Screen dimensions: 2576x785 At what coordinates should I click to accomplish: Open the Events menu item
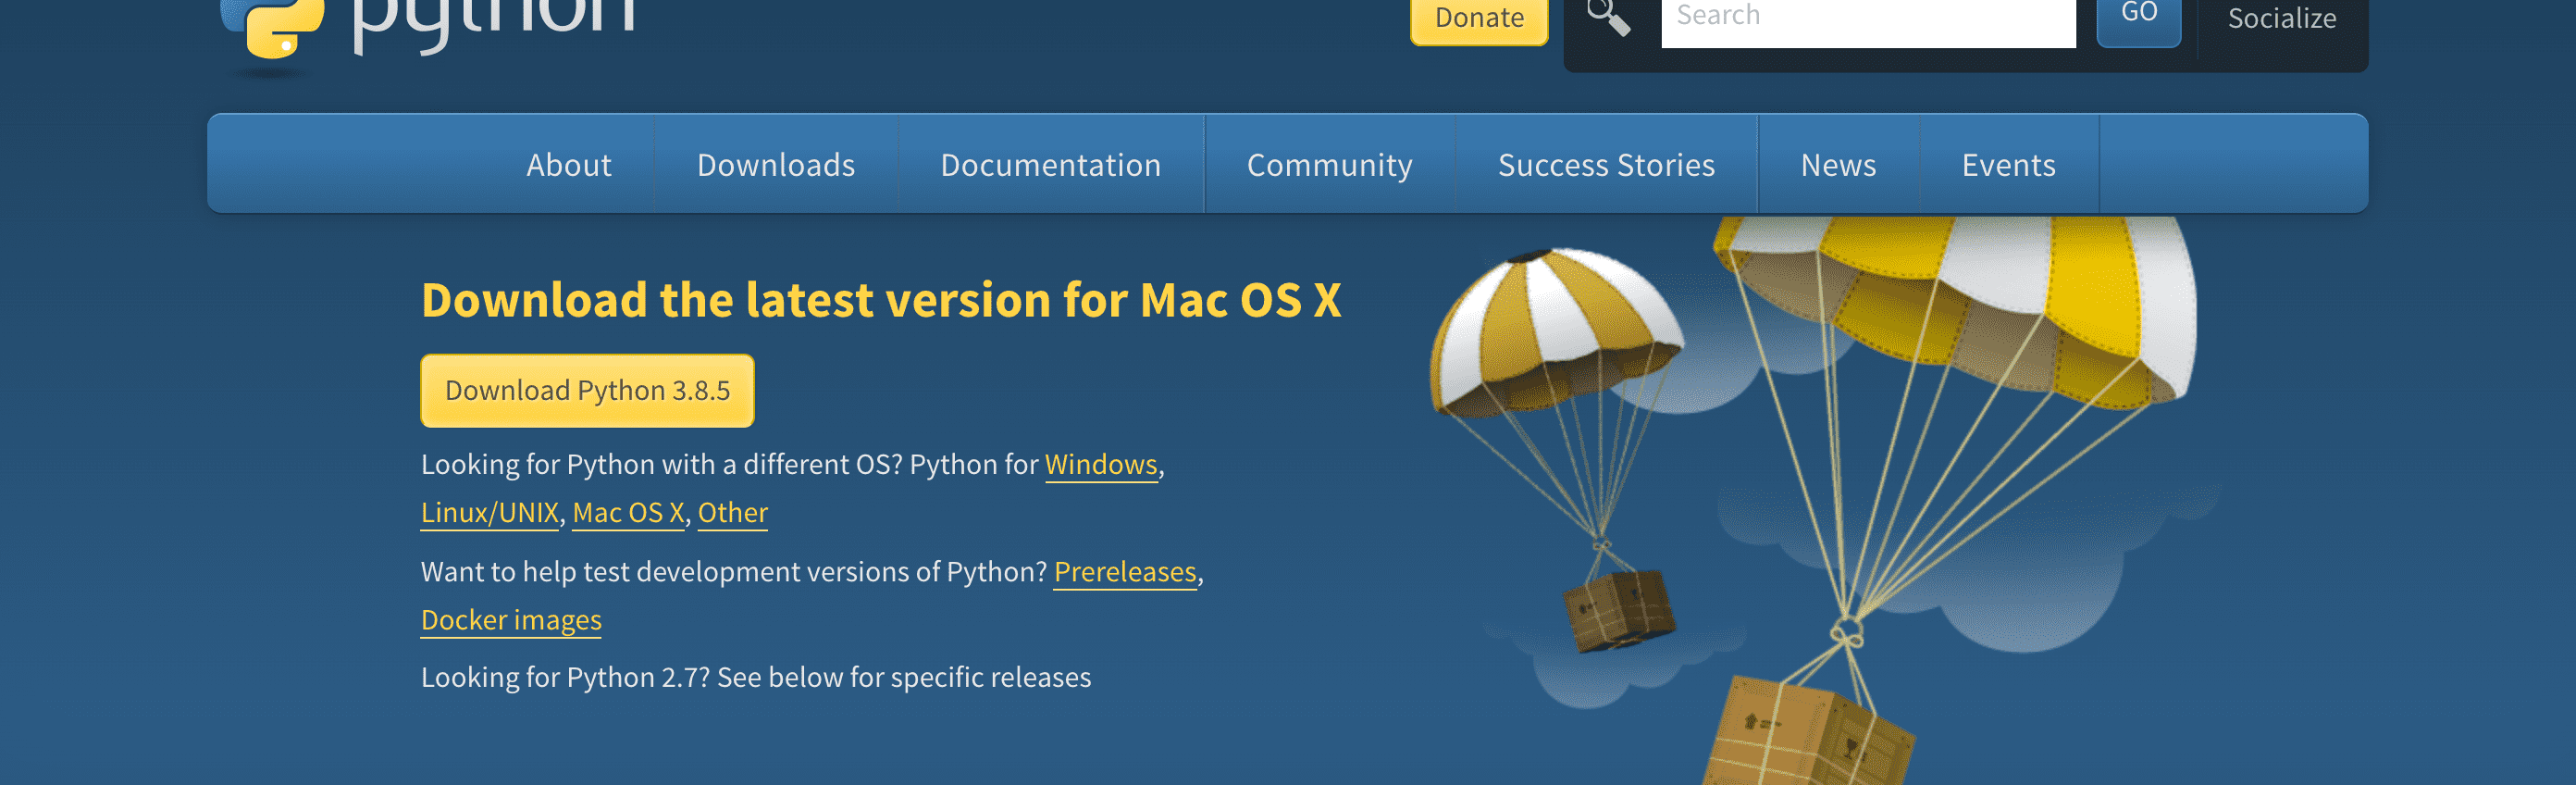tap(2008, 164)
